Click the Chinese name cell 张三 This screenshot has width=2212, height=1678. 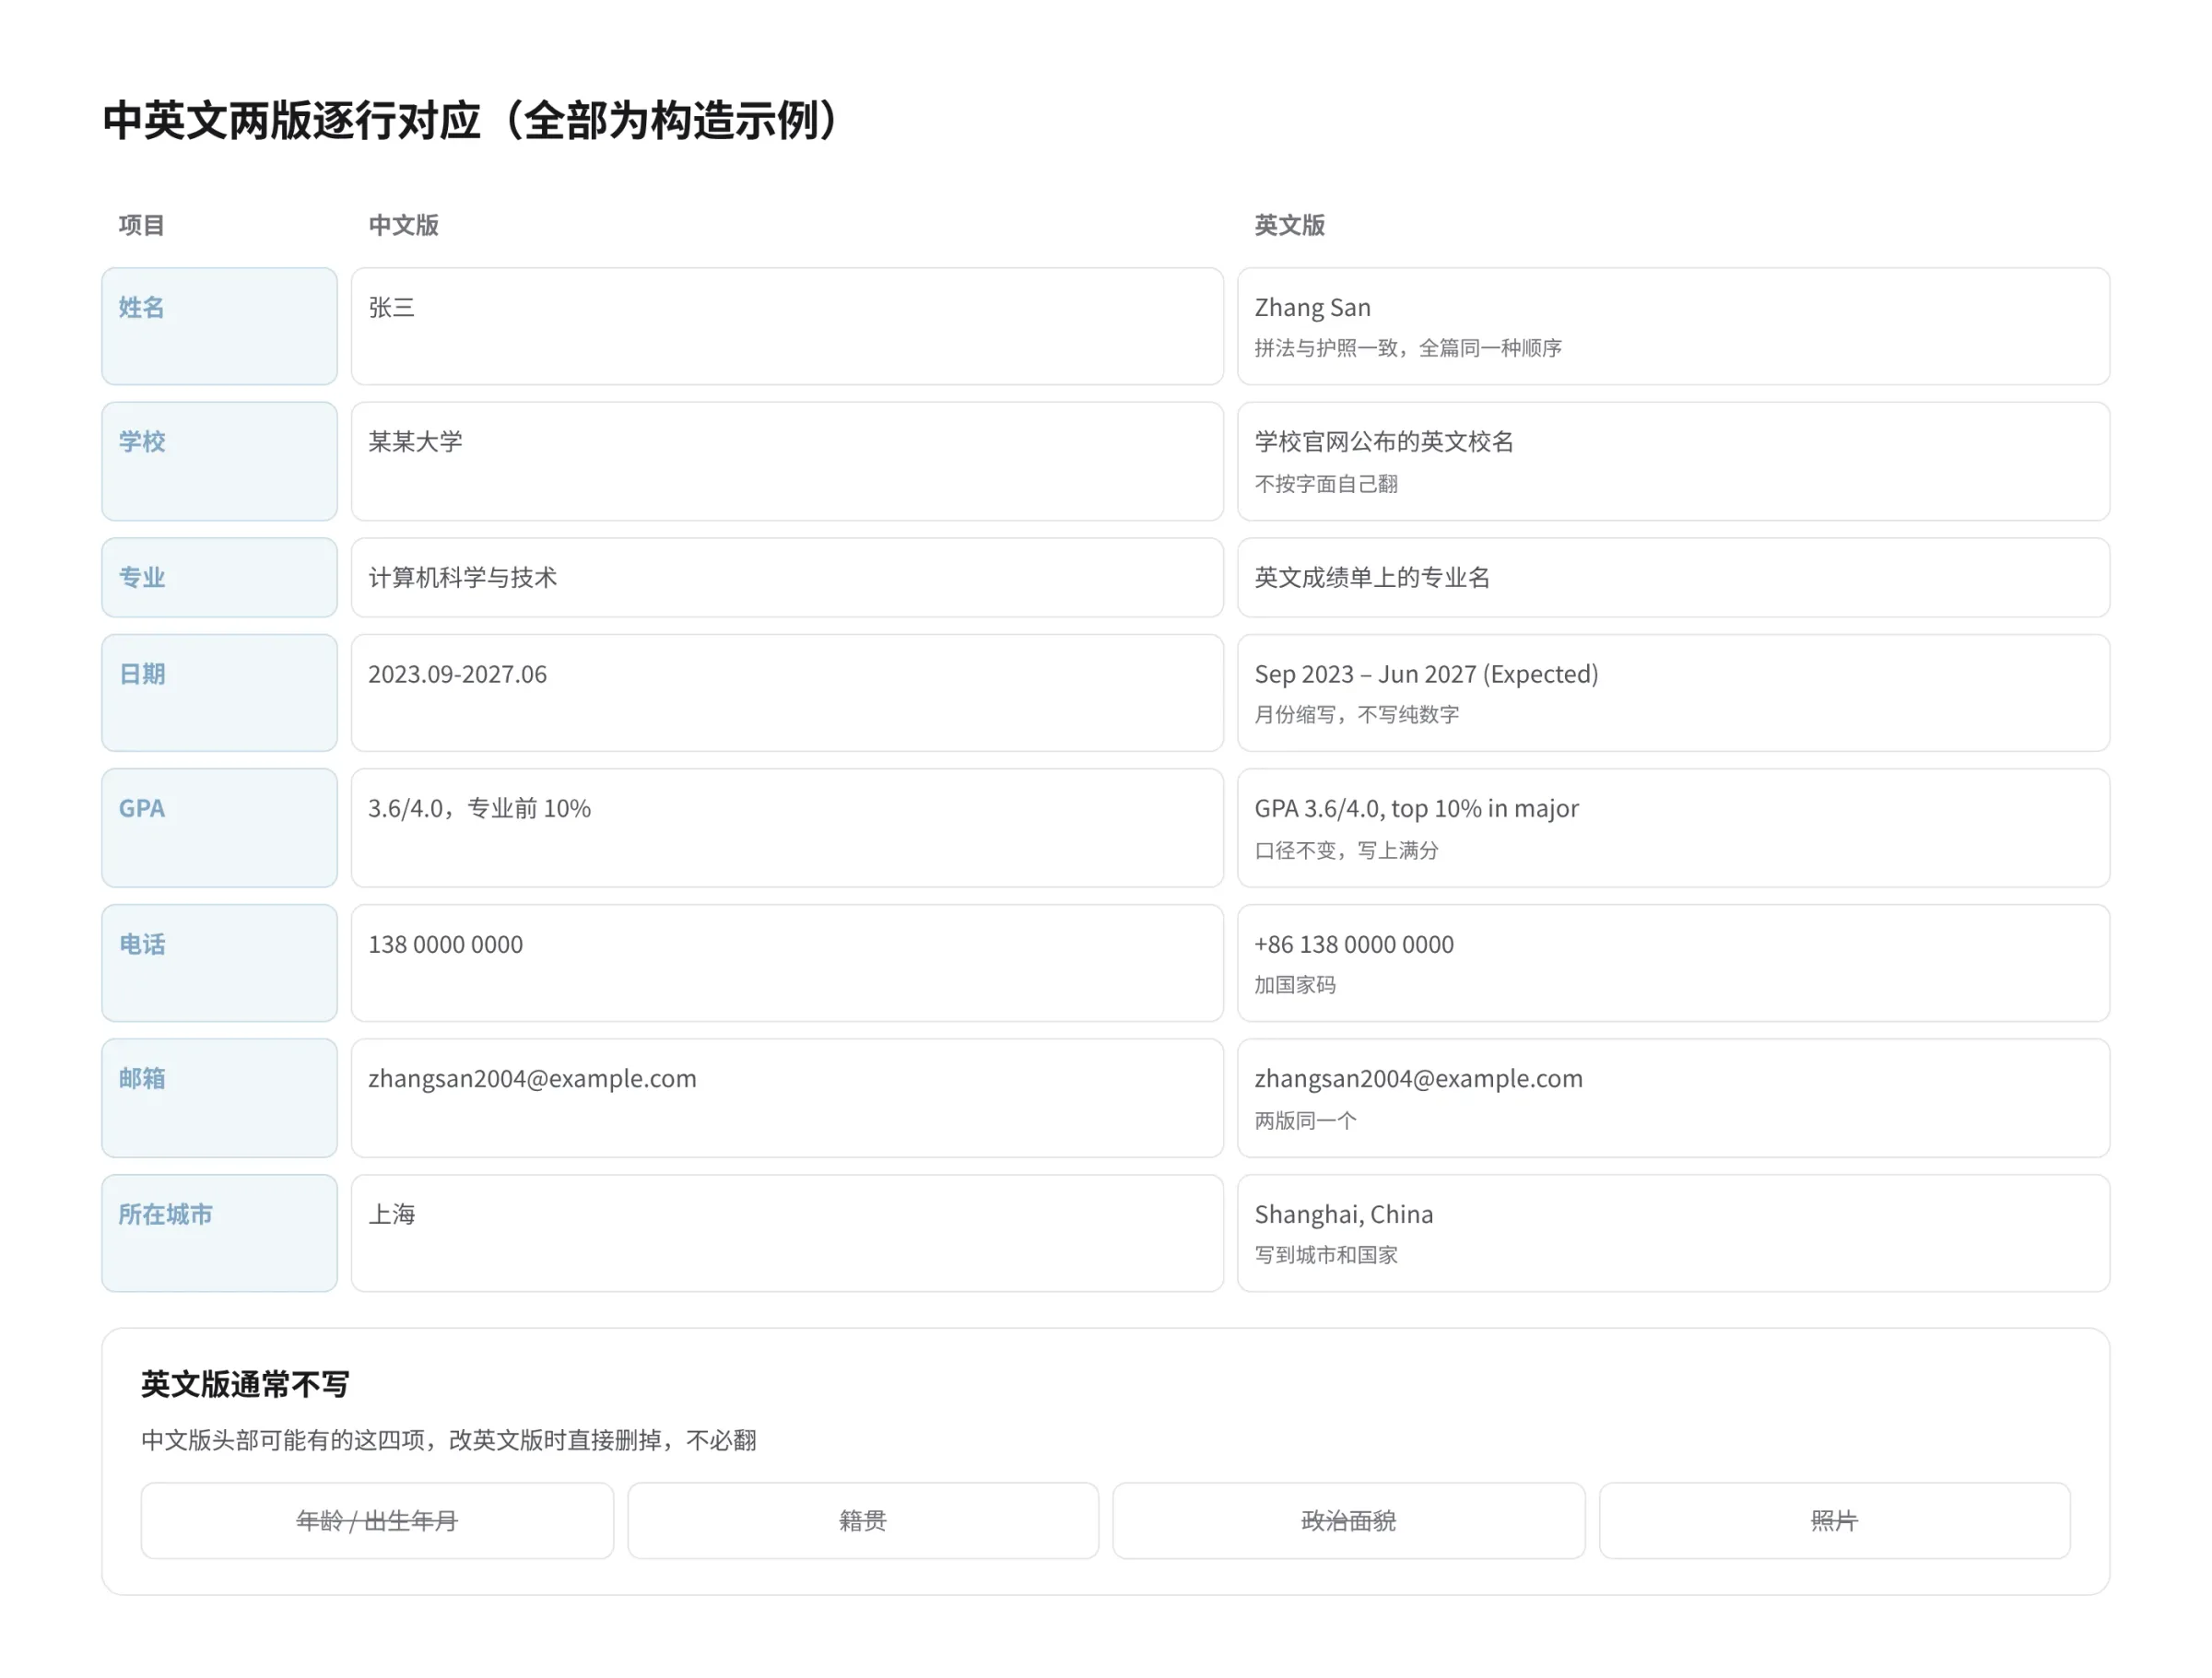point(787,326)
